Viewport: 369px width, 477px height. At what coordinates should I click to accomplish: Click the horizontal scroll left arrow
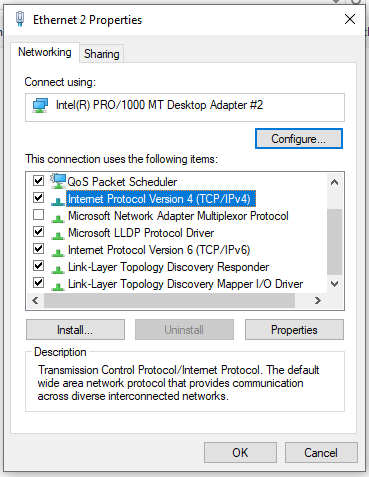pyautogui.click(x=35, y=301)
